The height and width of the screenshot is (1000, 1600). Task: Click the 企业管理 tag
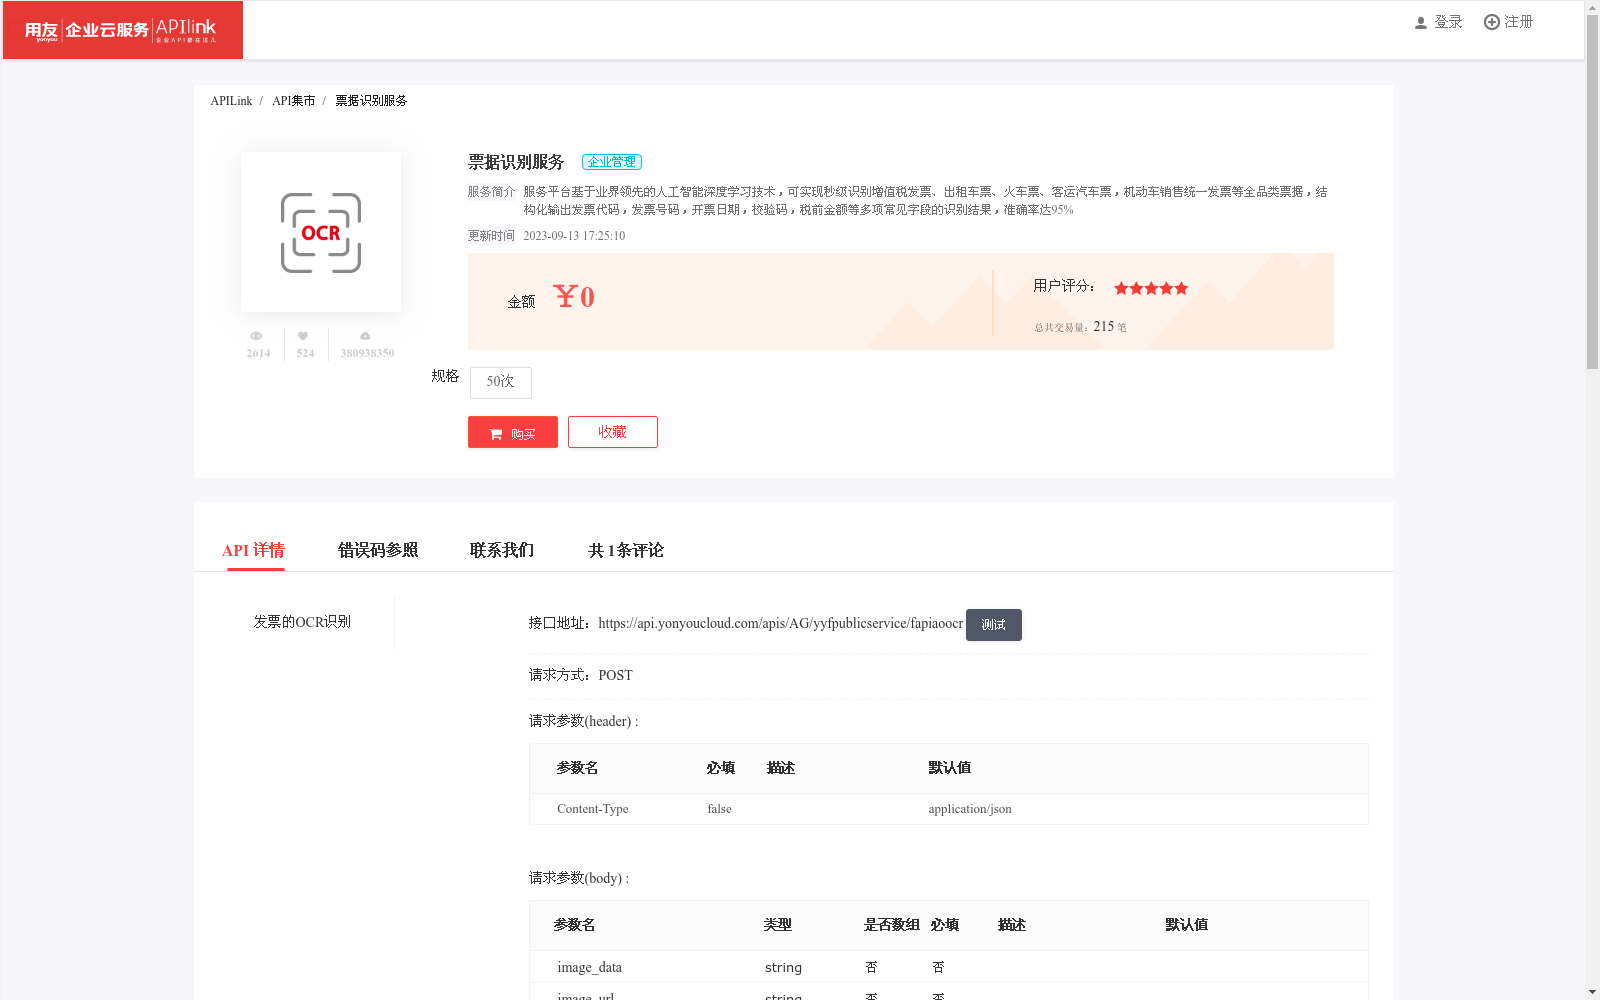(x=612, y=162)
